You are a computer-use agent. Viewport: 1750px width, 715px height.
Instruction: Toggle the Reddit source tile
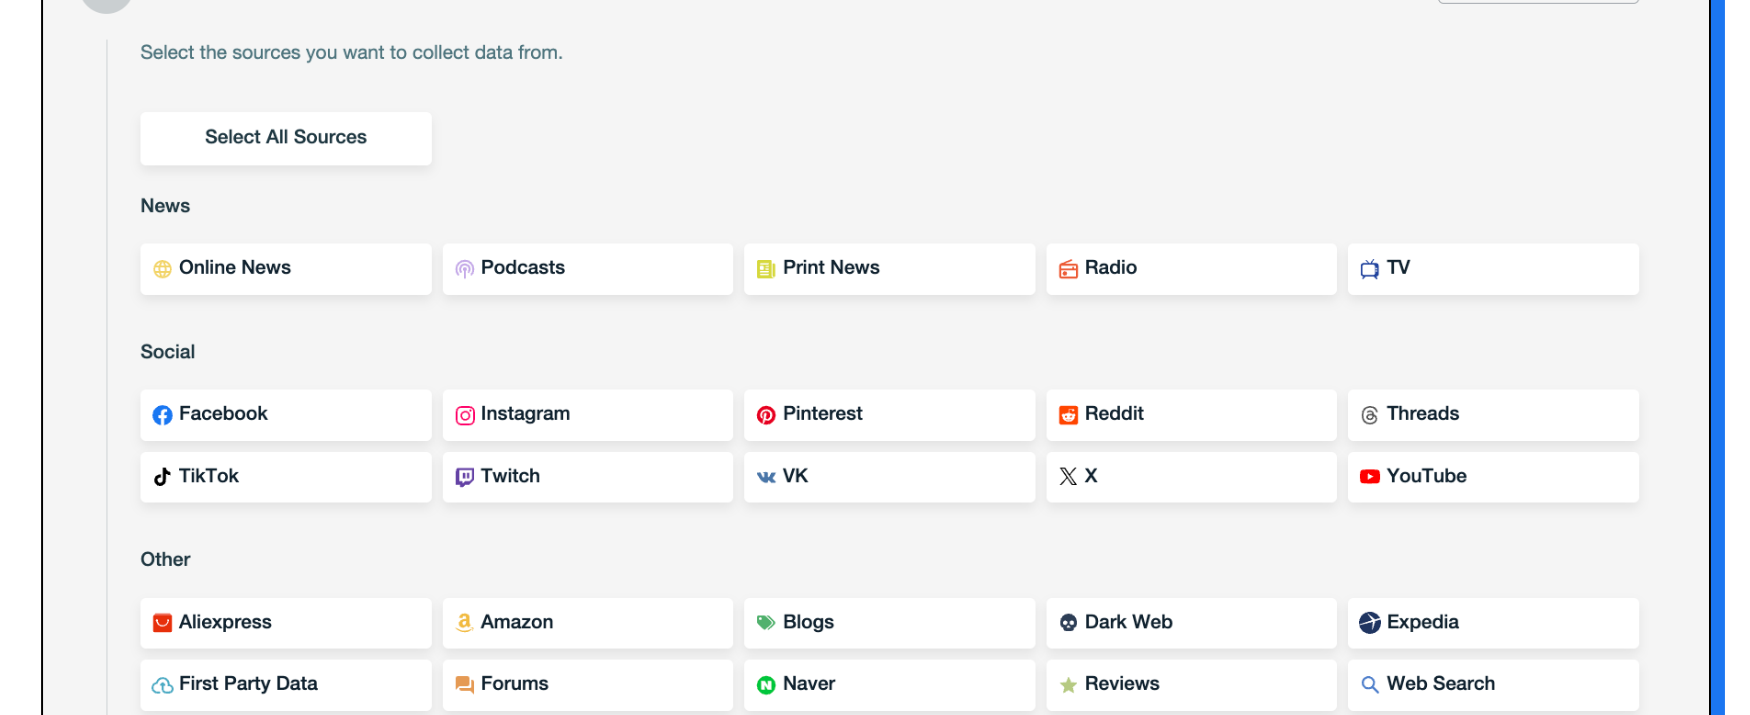click(1190, 415)
